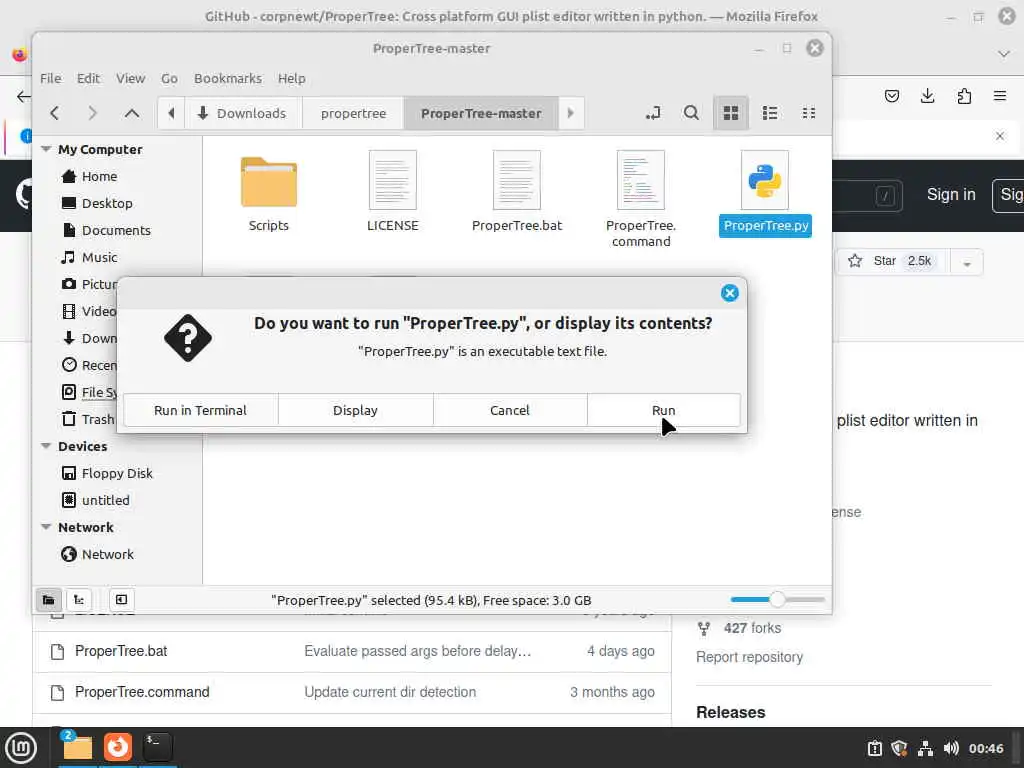Collapse My Computer section
The image size is (1024, 768).
[46, 149]
